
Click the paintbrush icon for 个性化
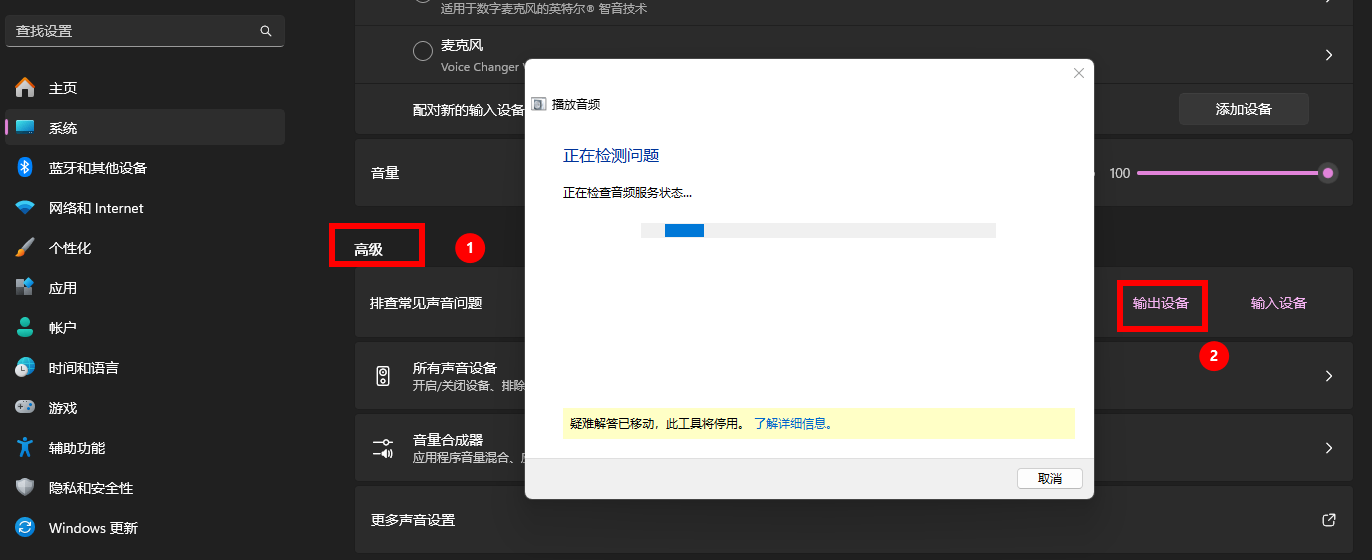coord(25,248)
